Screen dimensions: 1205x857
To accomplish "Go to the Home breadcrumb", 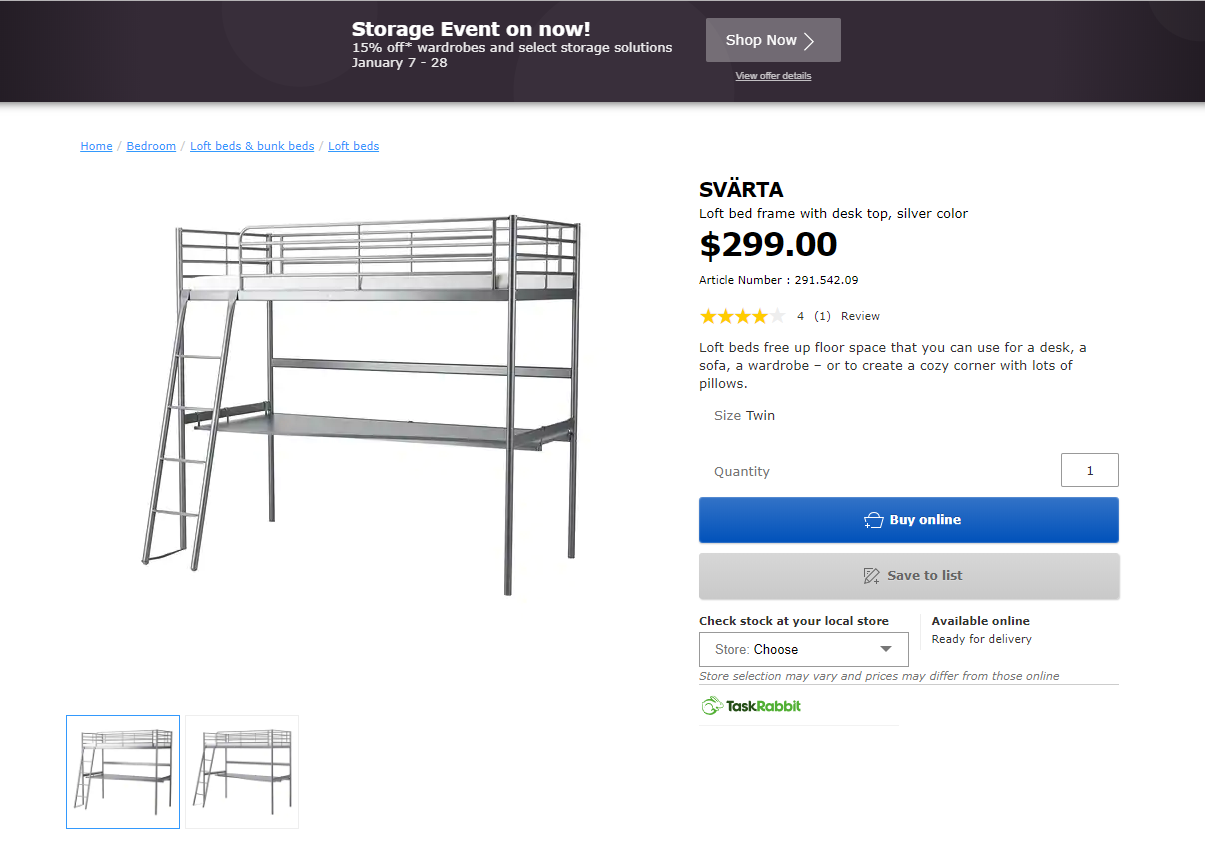I will point(96,146).
